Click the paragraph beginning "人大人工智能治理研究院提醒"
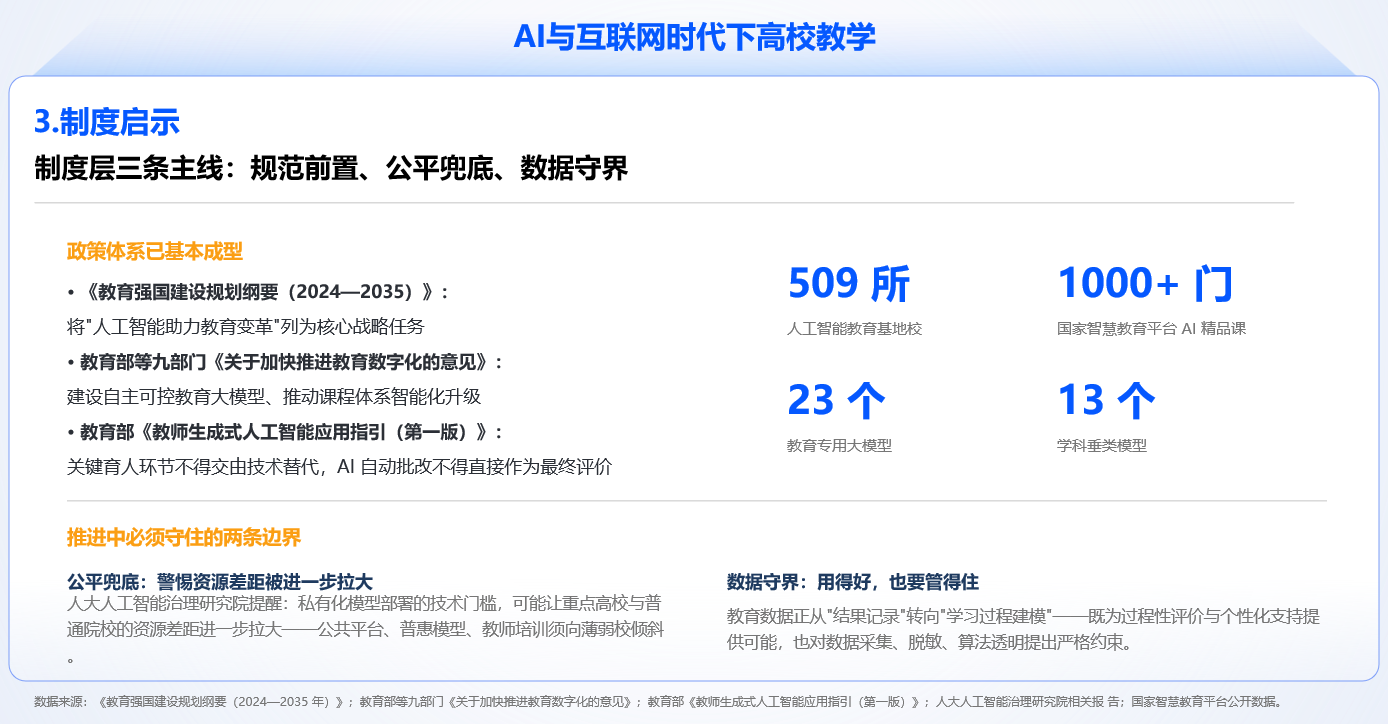The height and width of the screenshot is (724, 1388). [x=365, y=630]
